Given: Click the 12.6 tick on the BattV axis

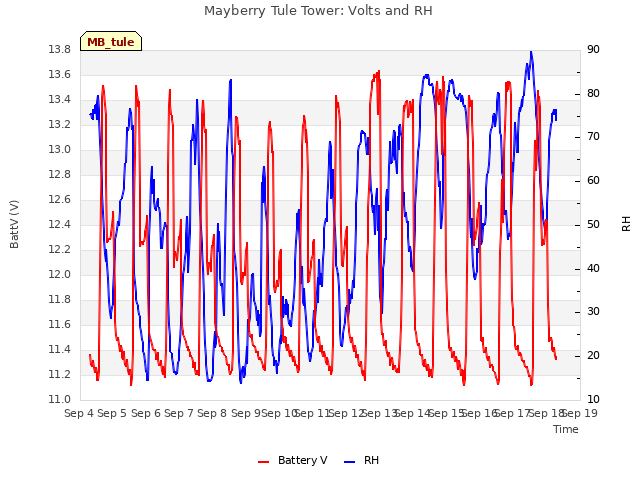Looking at the screenshot, I should [60, 200].
